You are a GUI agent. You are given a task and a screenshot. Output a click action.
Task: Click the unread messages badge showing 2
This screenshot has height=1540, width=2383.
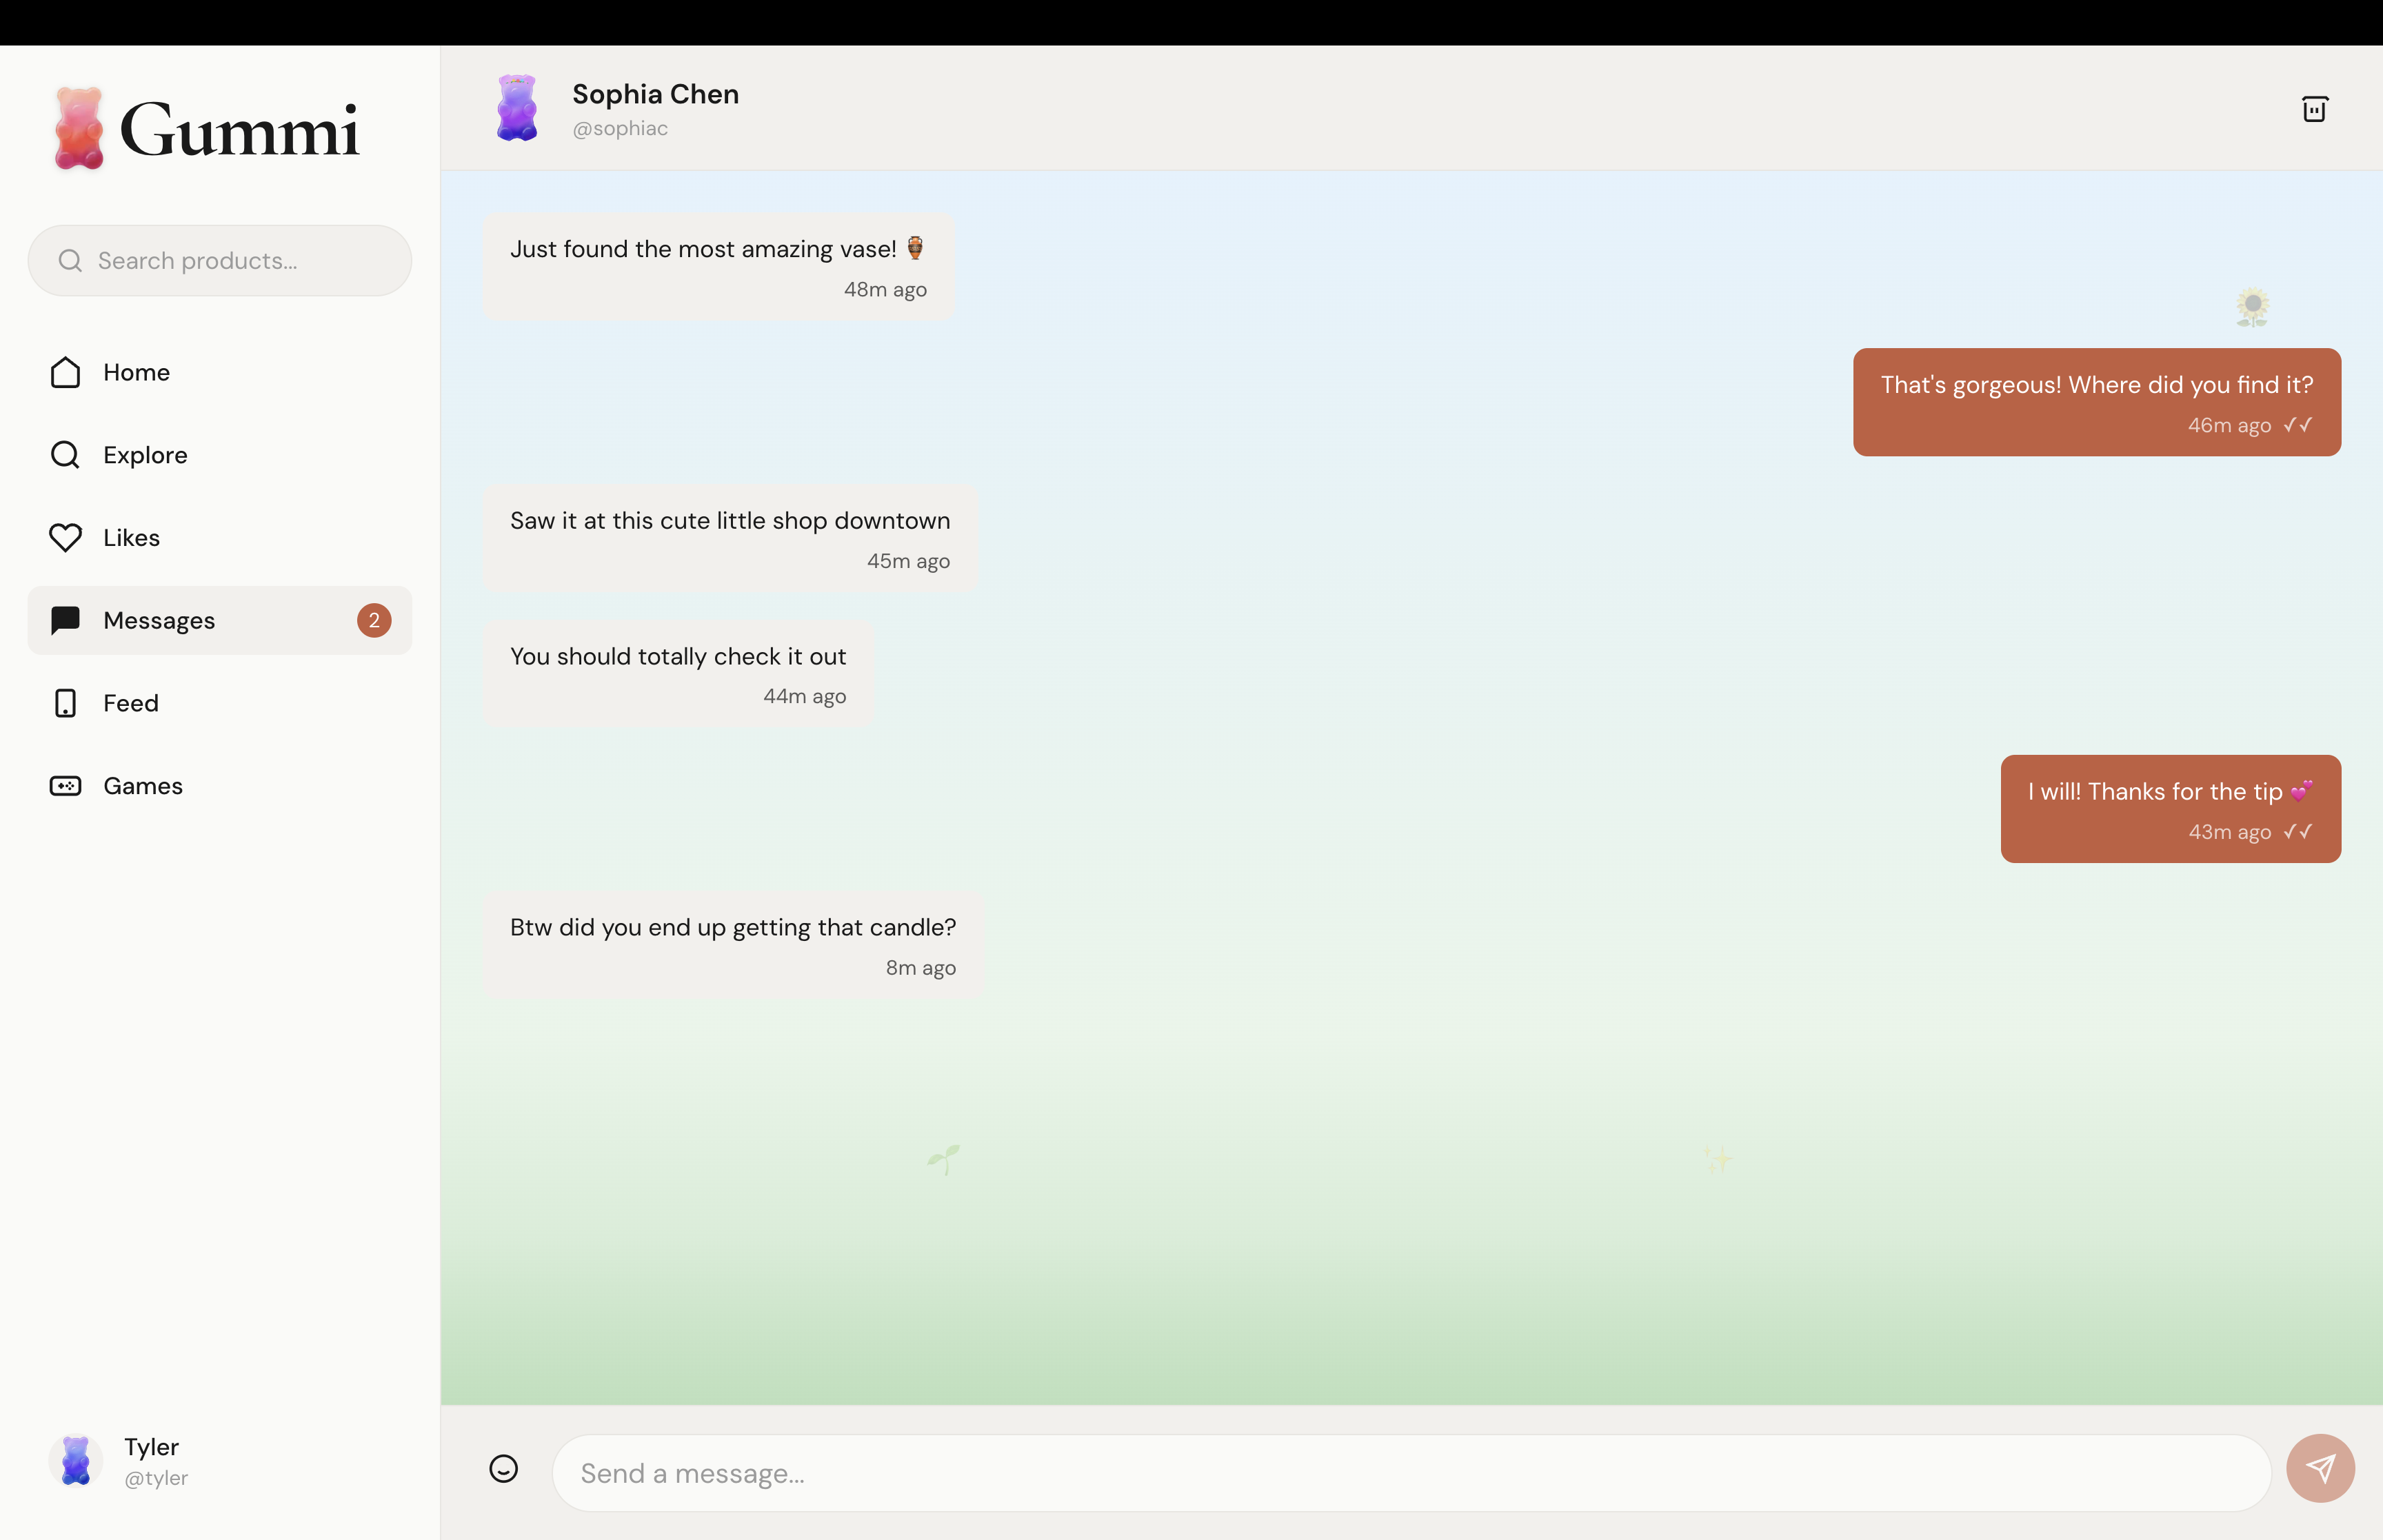point(374,620)
